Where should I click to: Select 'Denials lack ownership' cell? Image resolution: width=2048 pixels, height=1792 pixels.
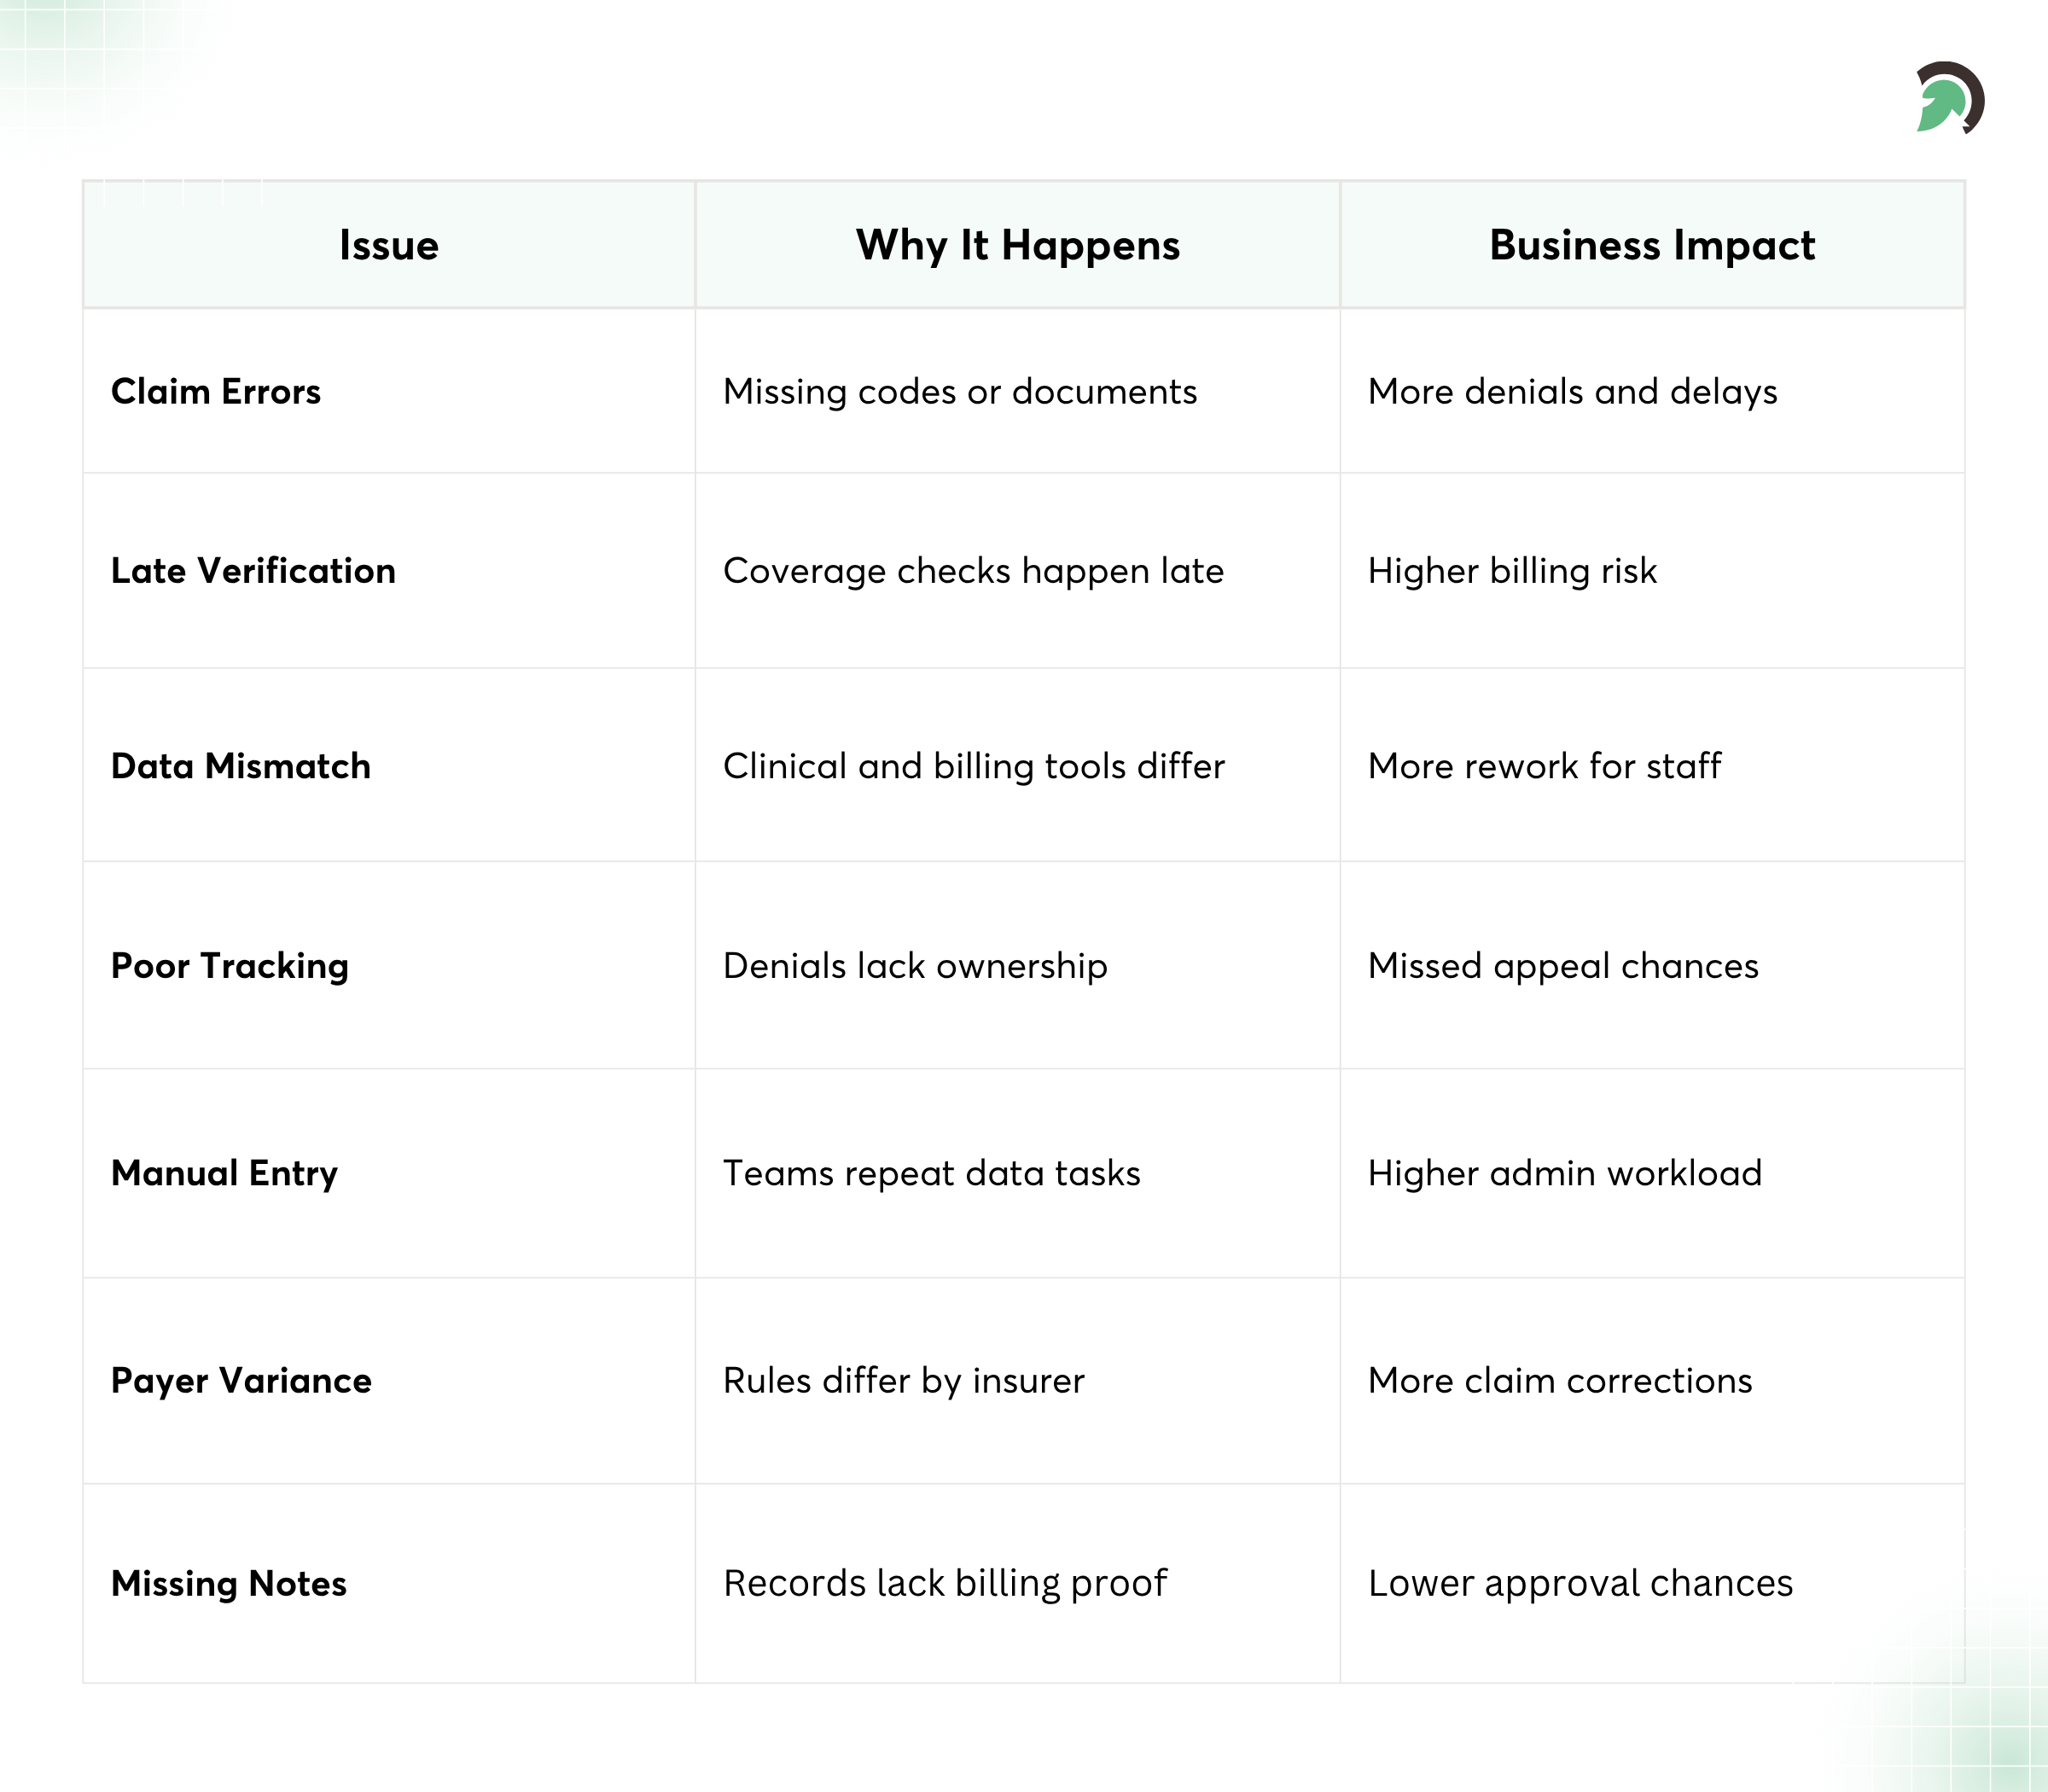click(914, 965)
